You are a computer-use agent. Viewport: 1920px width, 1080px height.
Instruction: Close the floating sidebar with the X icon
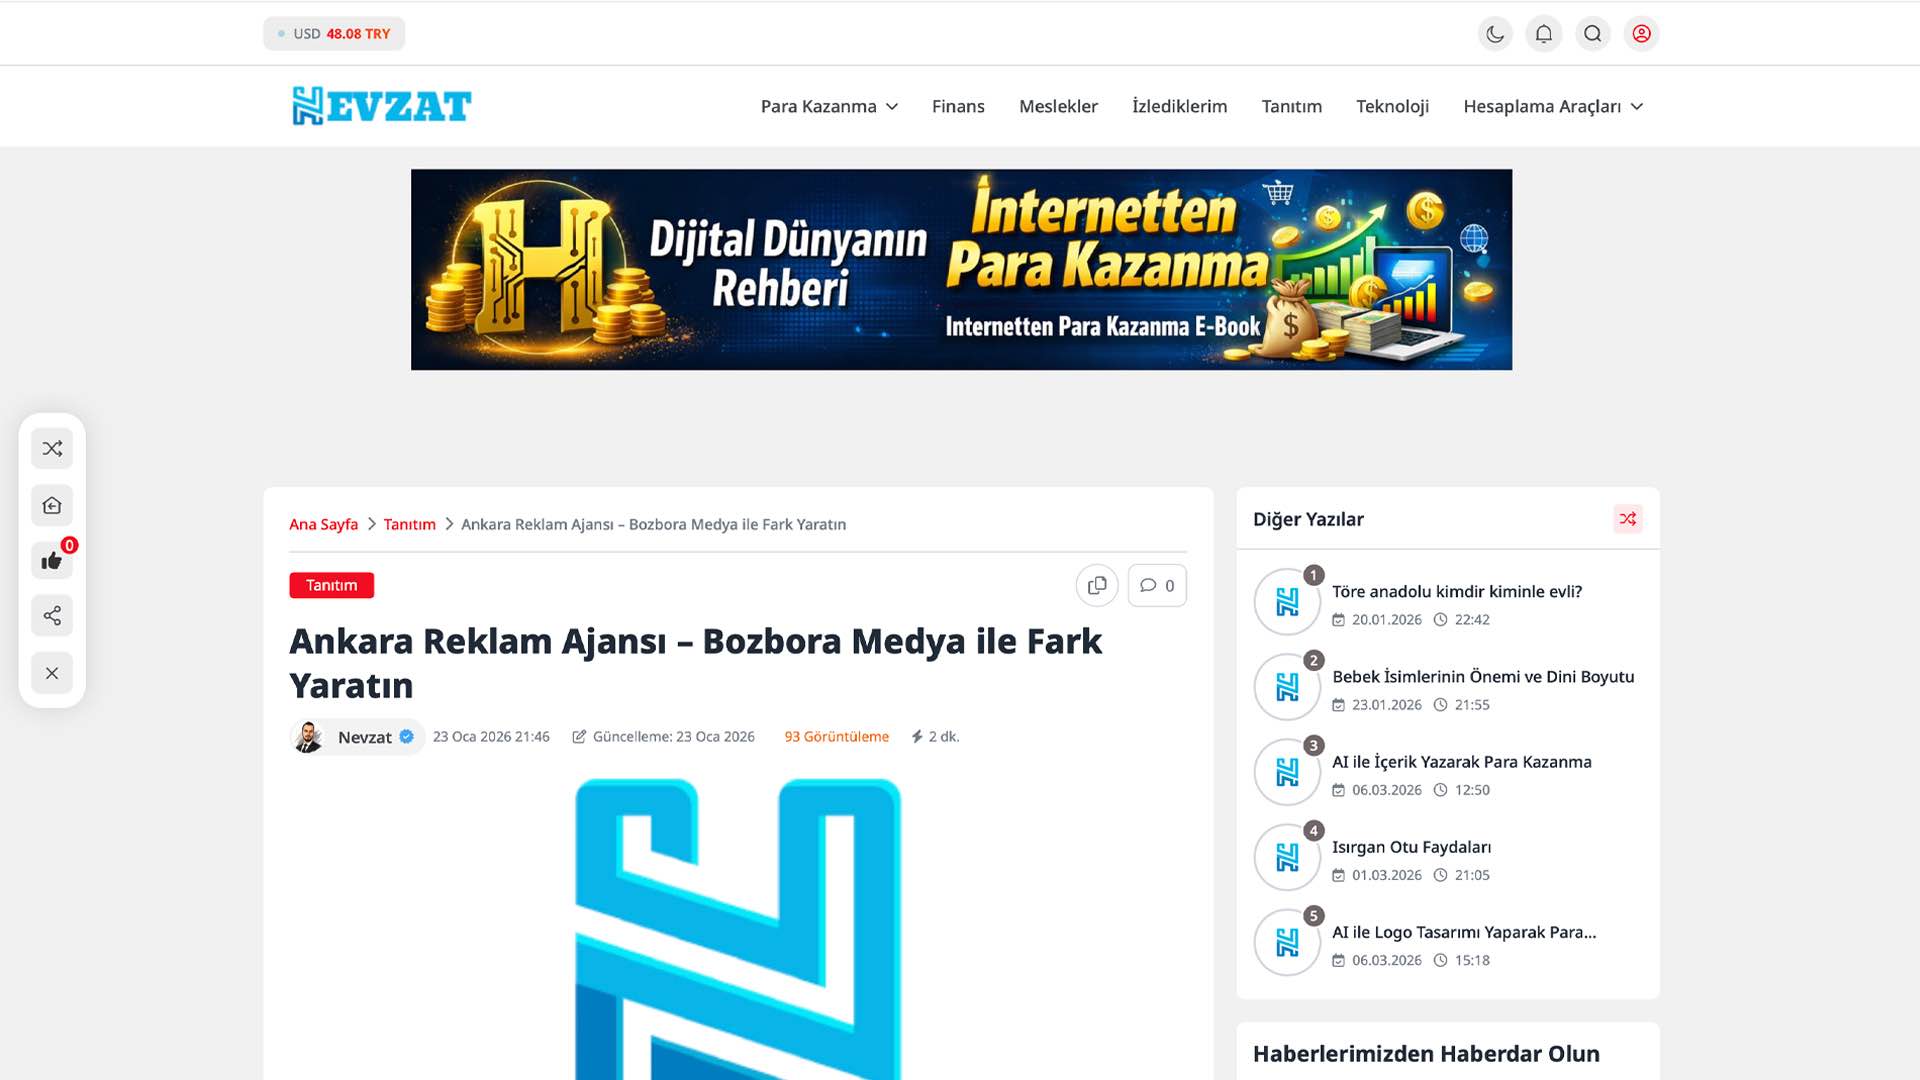tap(52, 673)
